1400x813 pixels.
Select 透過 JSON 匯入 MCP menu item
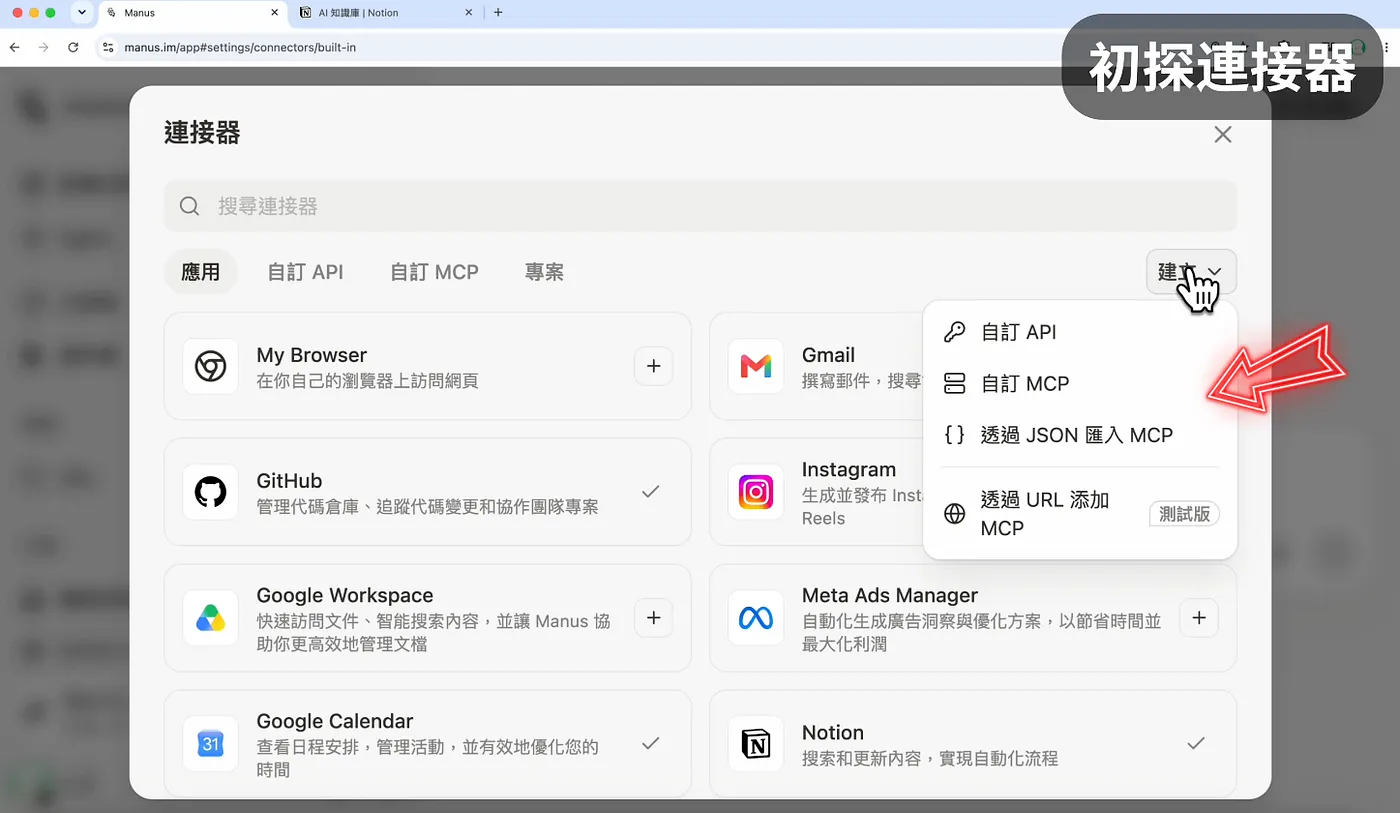tap(1080, 435)
